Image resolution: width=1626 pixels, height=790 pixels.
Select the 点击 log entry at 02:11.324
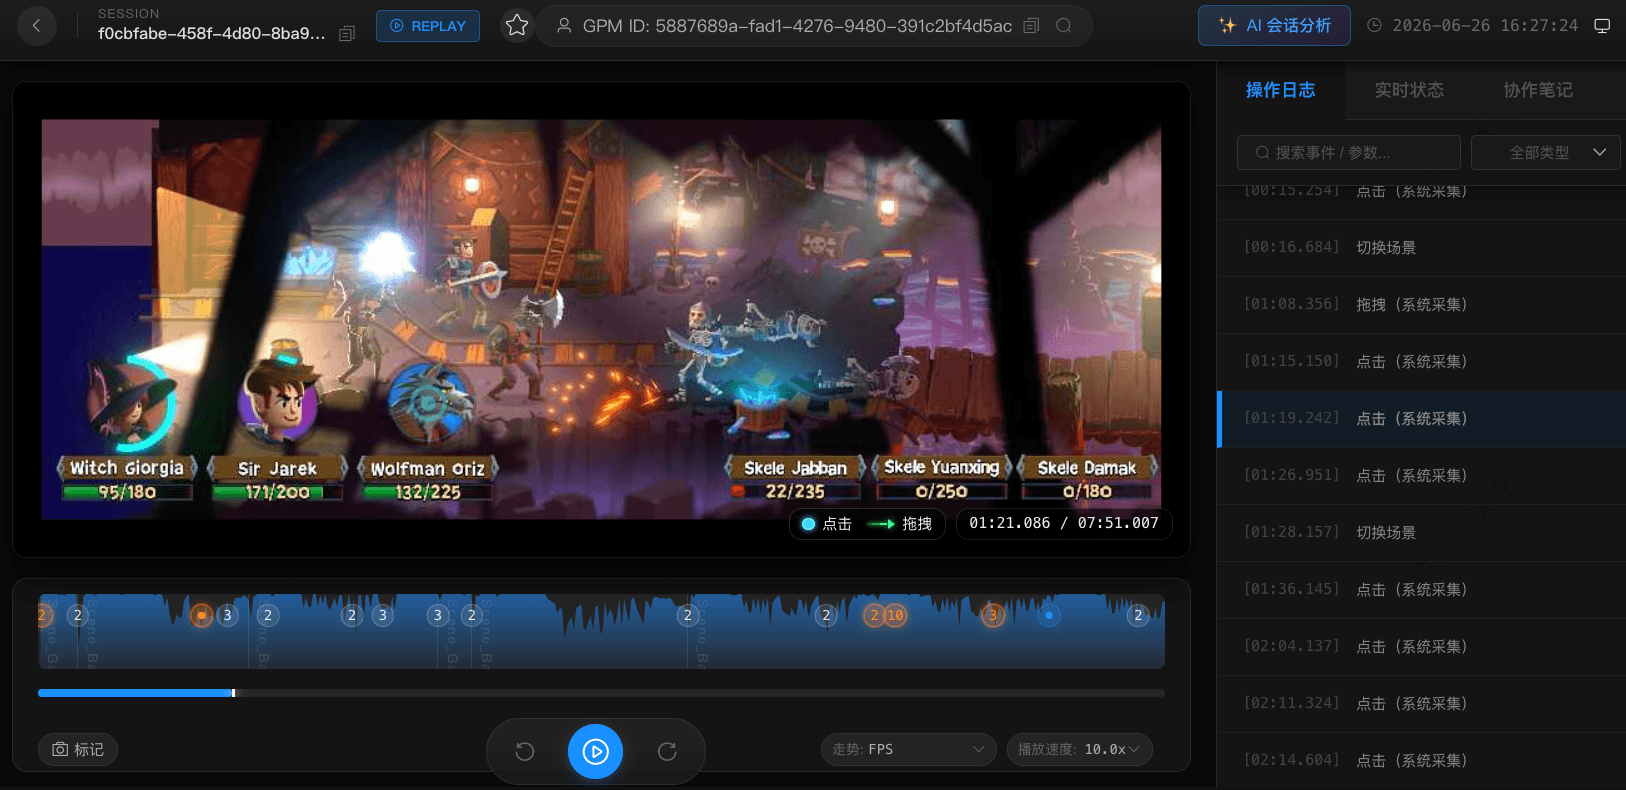click(1421, 704)
